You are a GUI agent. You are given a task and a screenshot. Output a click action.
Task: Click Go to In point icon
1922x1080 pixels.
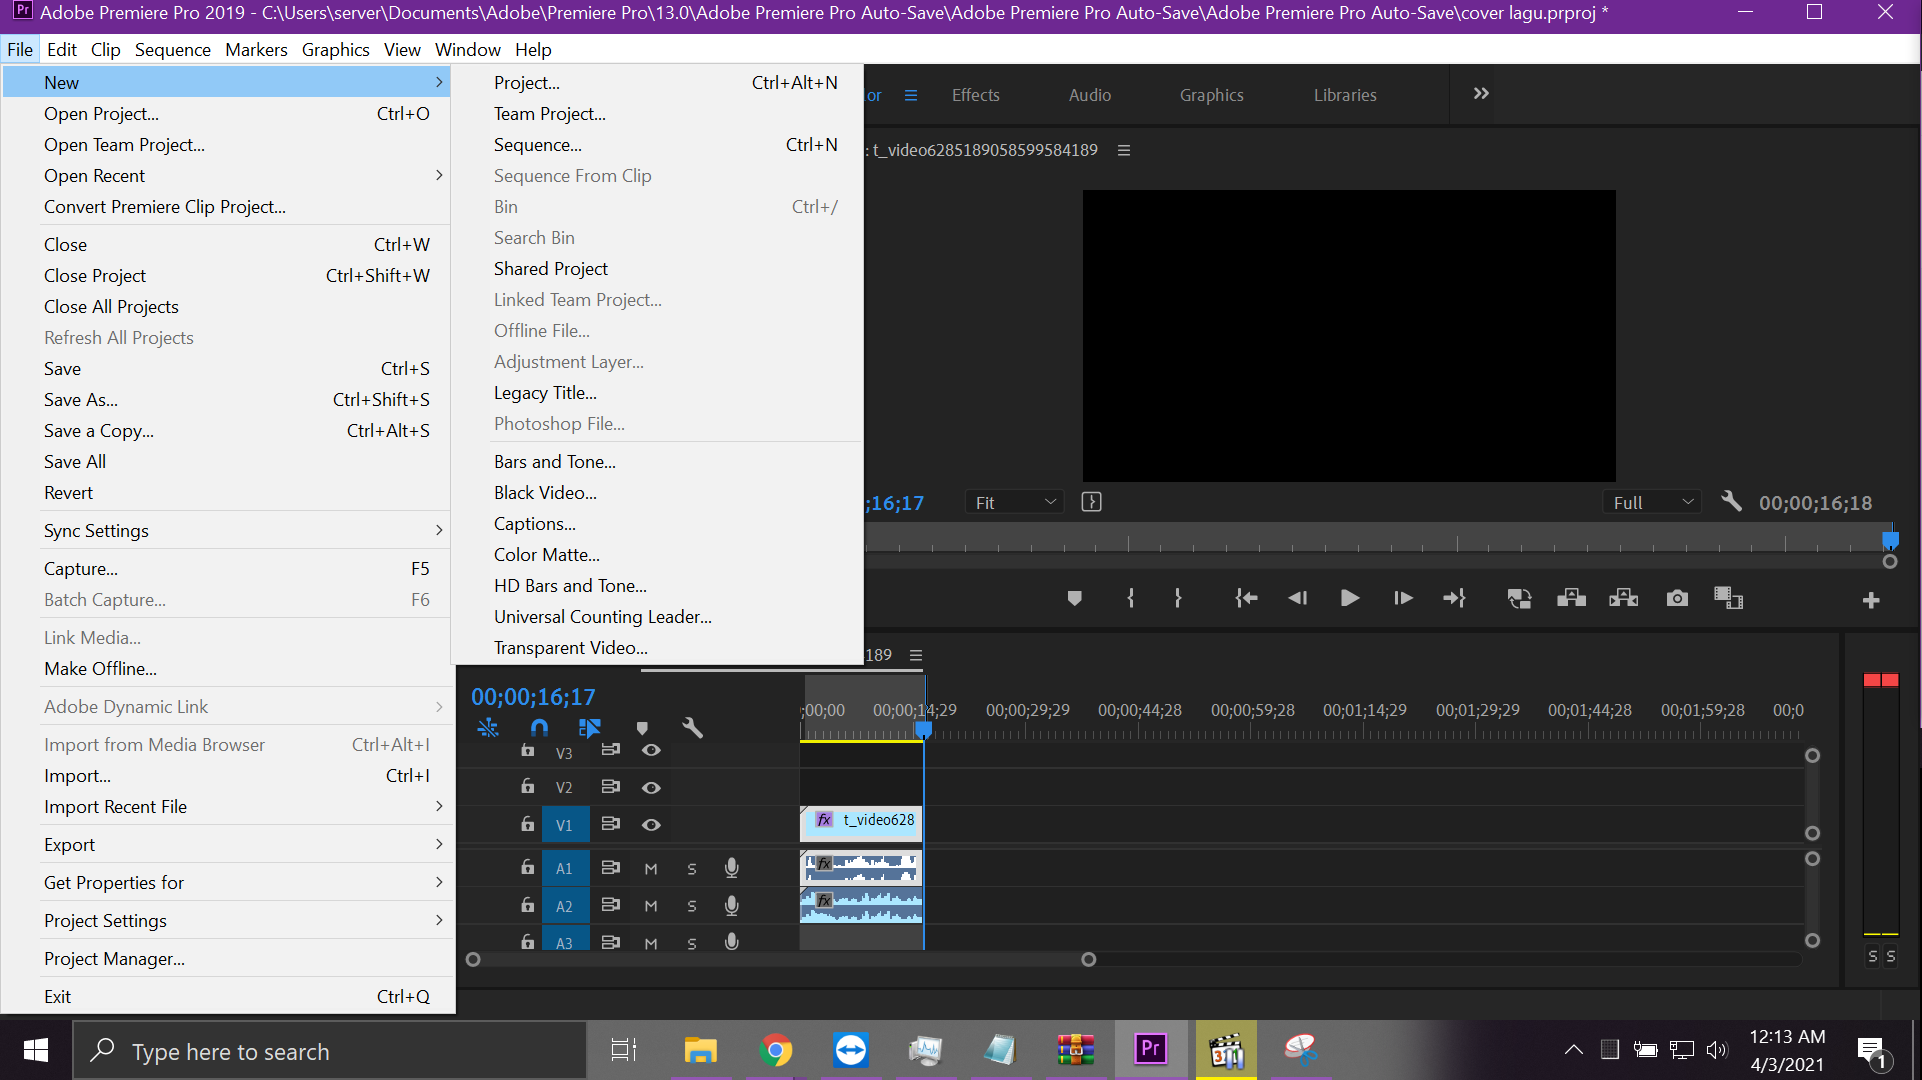coord(1246,598)
